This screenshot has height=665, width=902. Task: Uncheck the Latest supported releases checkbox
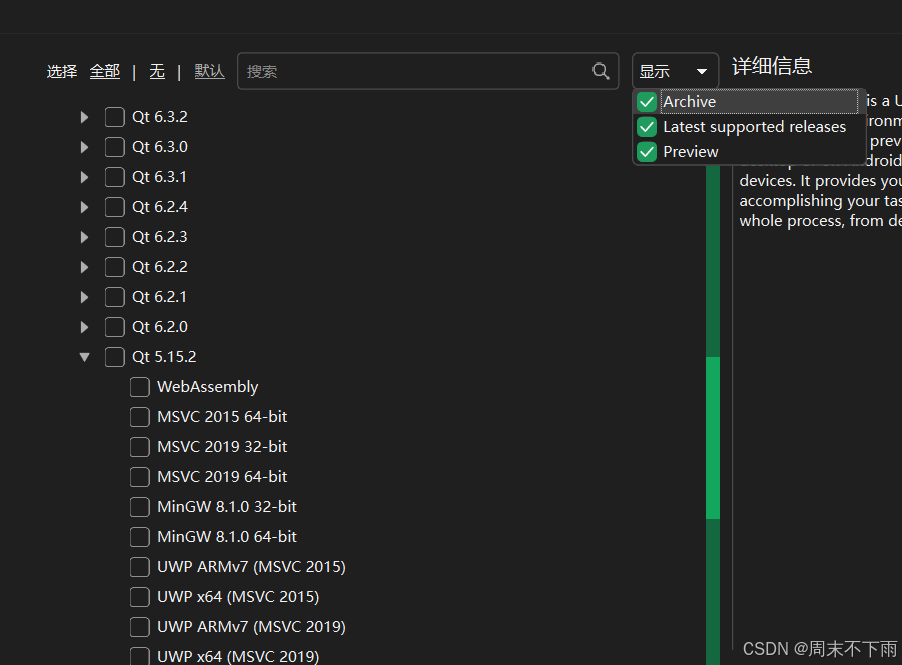click(647, 127)
